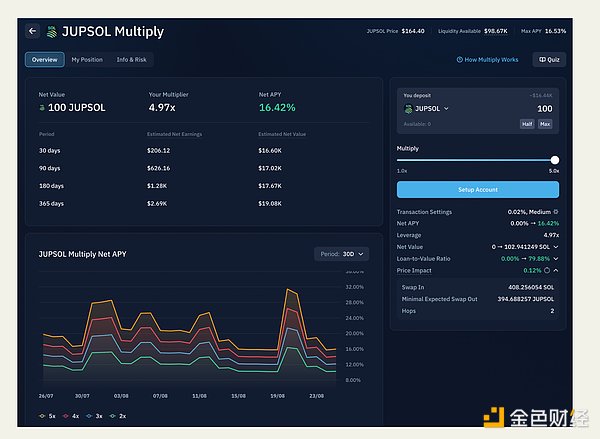Image resolution: width=600 pixels, height=439 pixels.
Task: Click the book icon on the Quiz button
Action: pyautogui.click(x=542, y=60)
